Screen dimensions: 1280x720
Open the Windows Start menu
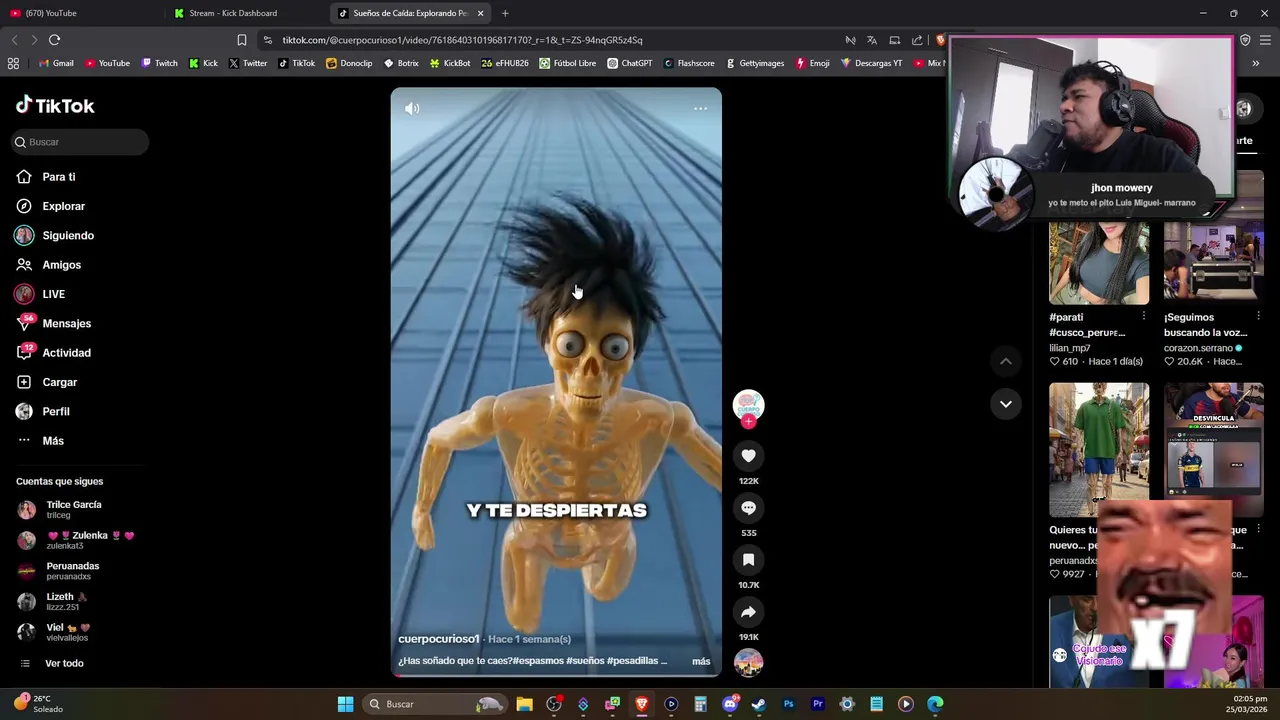[x=345, y=704]
